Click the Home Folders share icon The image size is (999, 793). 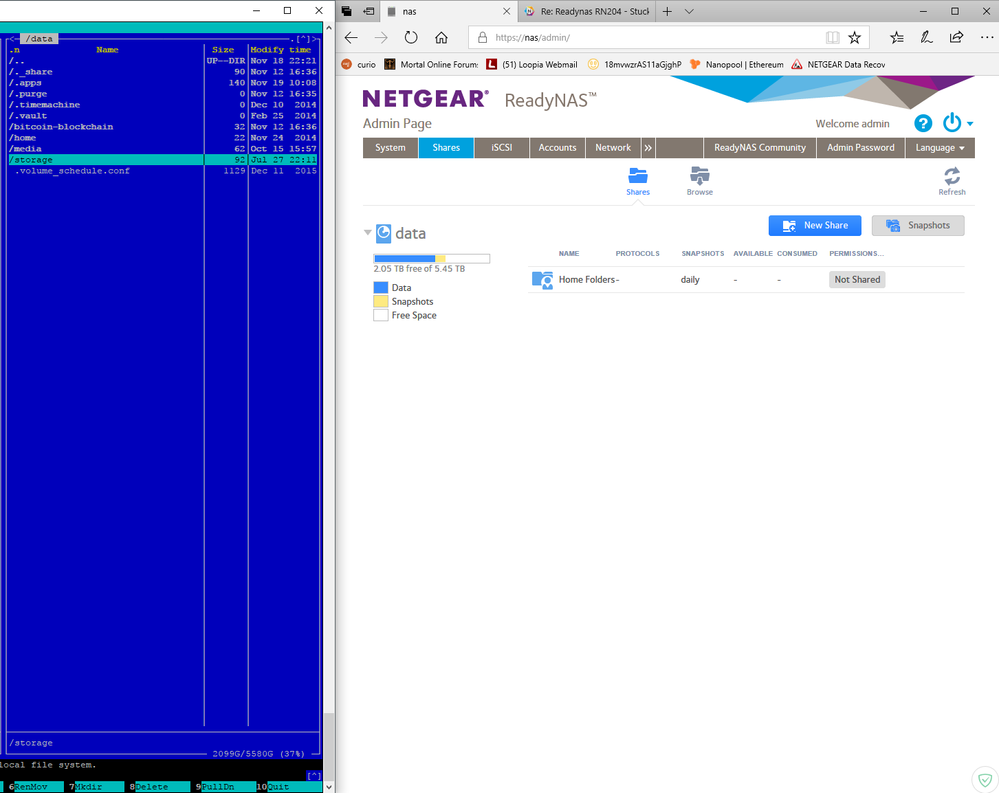click(542, 280)
